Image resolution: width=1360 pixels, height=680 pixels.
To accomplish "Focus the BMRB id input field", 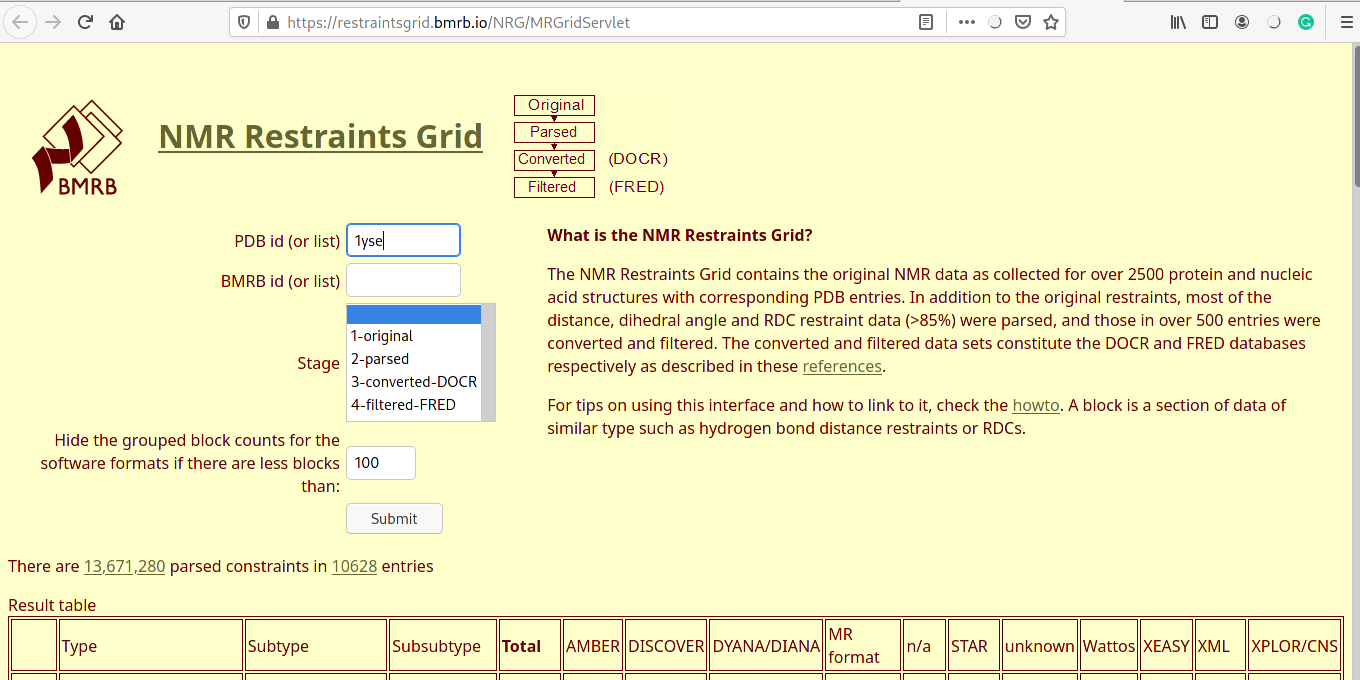I will coord(403,281).
